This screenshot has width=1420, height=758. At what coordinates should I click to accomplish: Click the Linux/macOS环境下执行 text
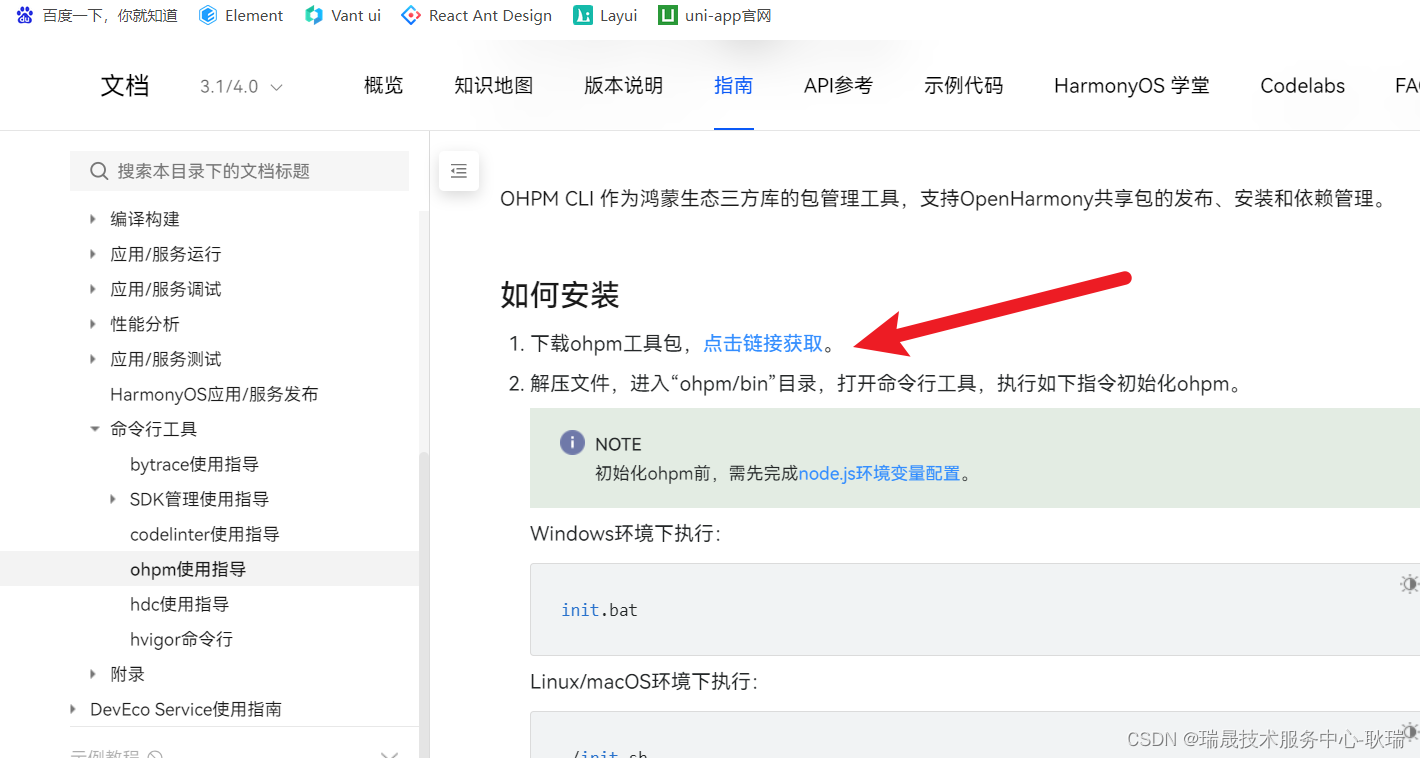click(644, 681)
